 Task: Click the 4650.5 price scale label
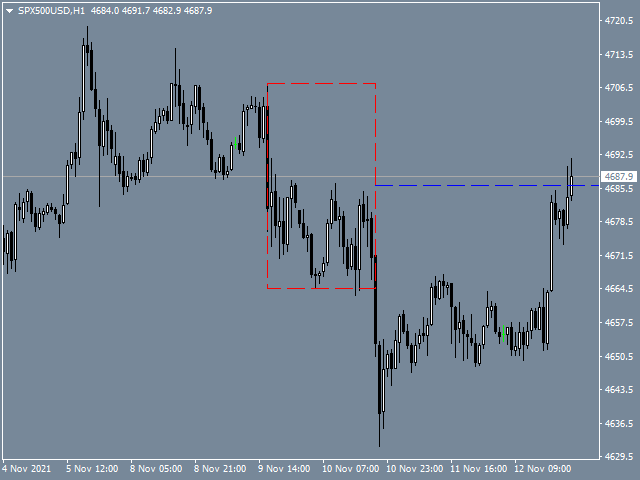pyautogui.click(x=619, y=356)
